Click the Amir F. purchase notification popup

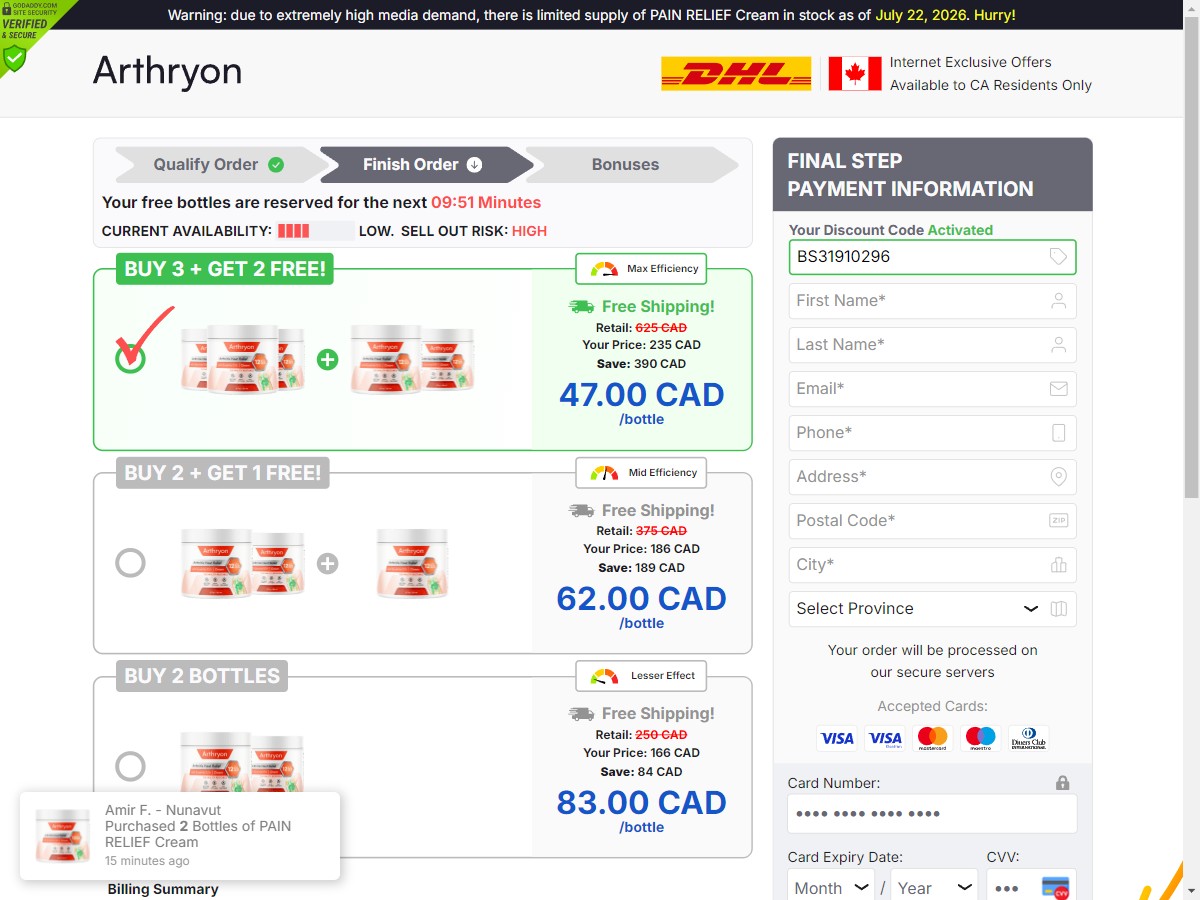coord(180,836)
